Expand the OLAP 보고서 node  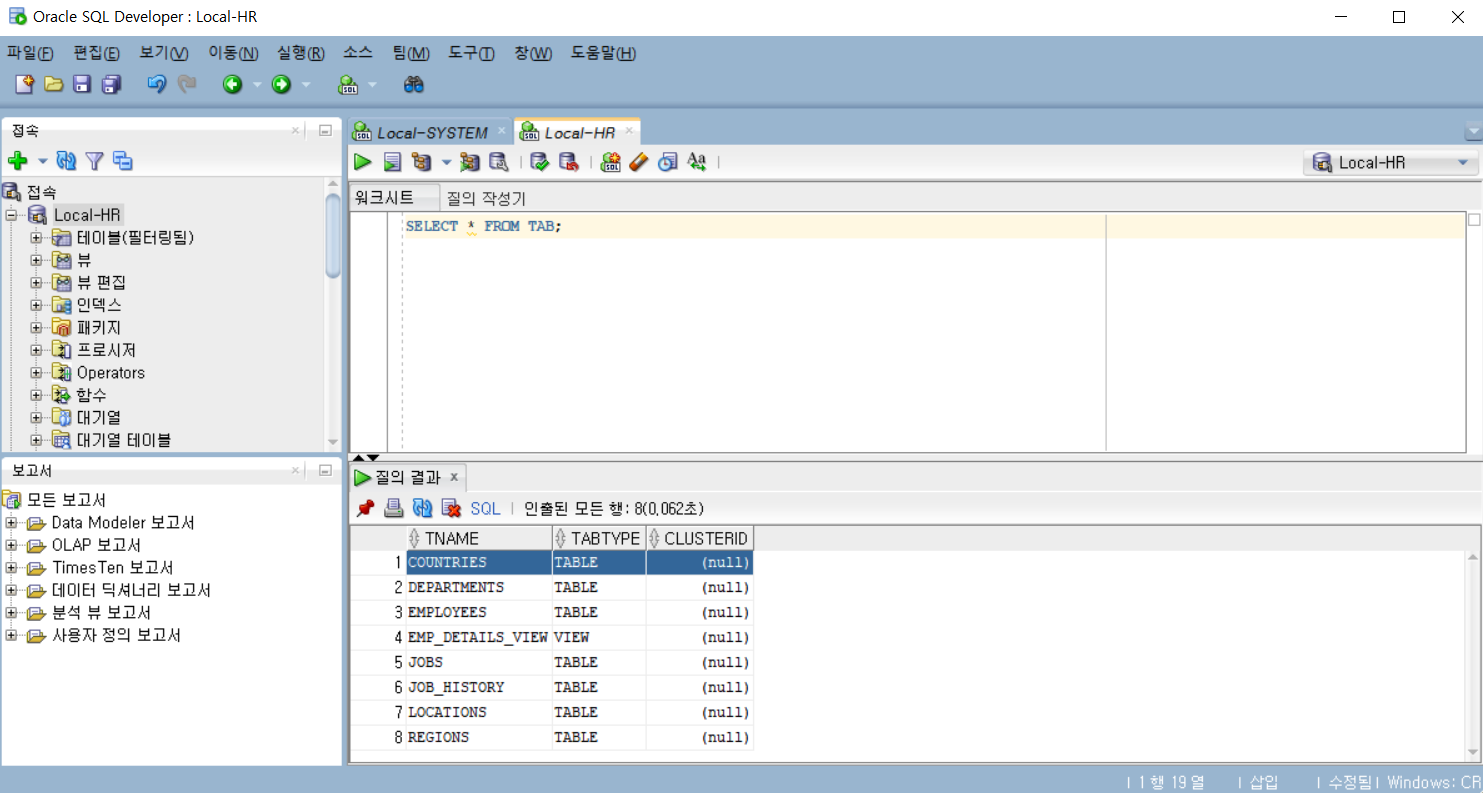pos(11,545)
